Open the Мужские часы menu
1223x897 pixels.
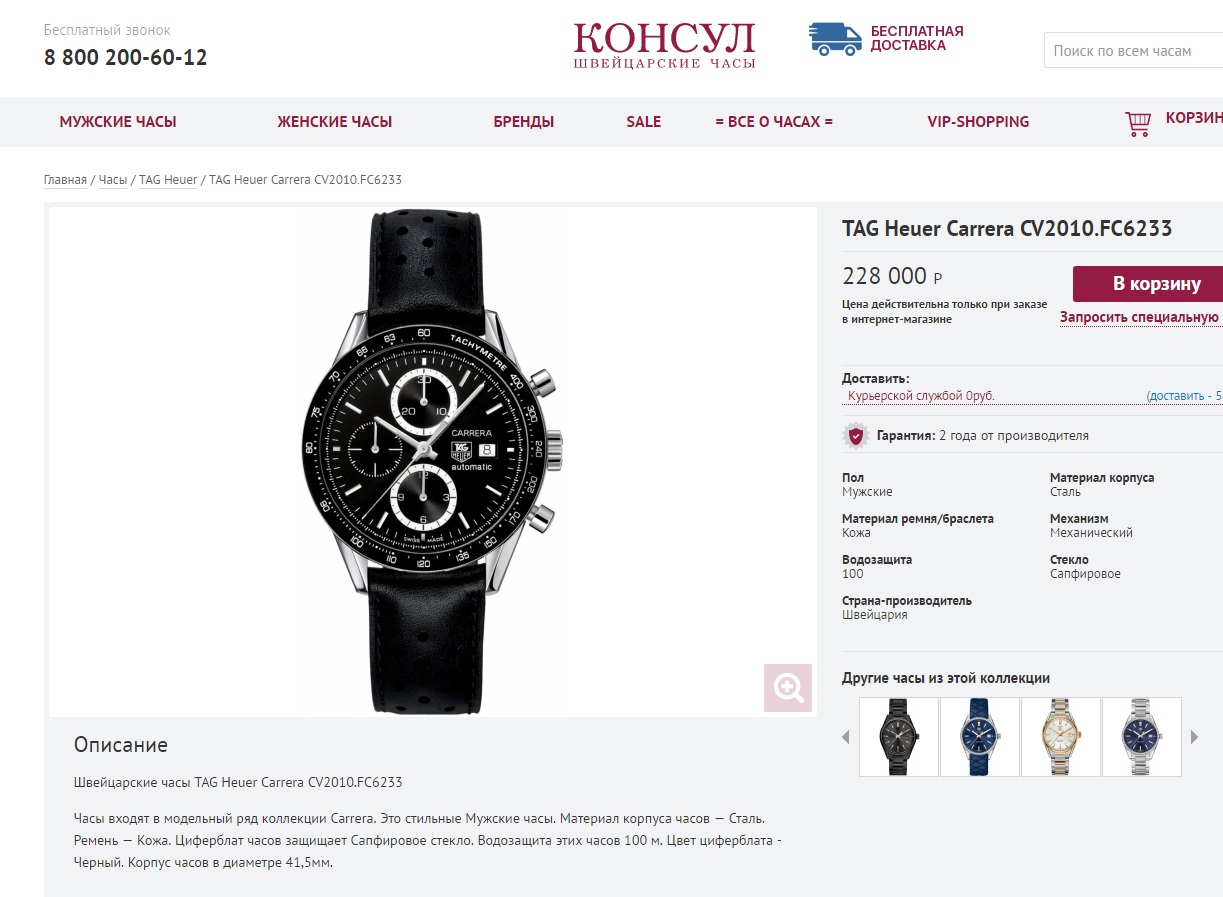tap(118, 122)
